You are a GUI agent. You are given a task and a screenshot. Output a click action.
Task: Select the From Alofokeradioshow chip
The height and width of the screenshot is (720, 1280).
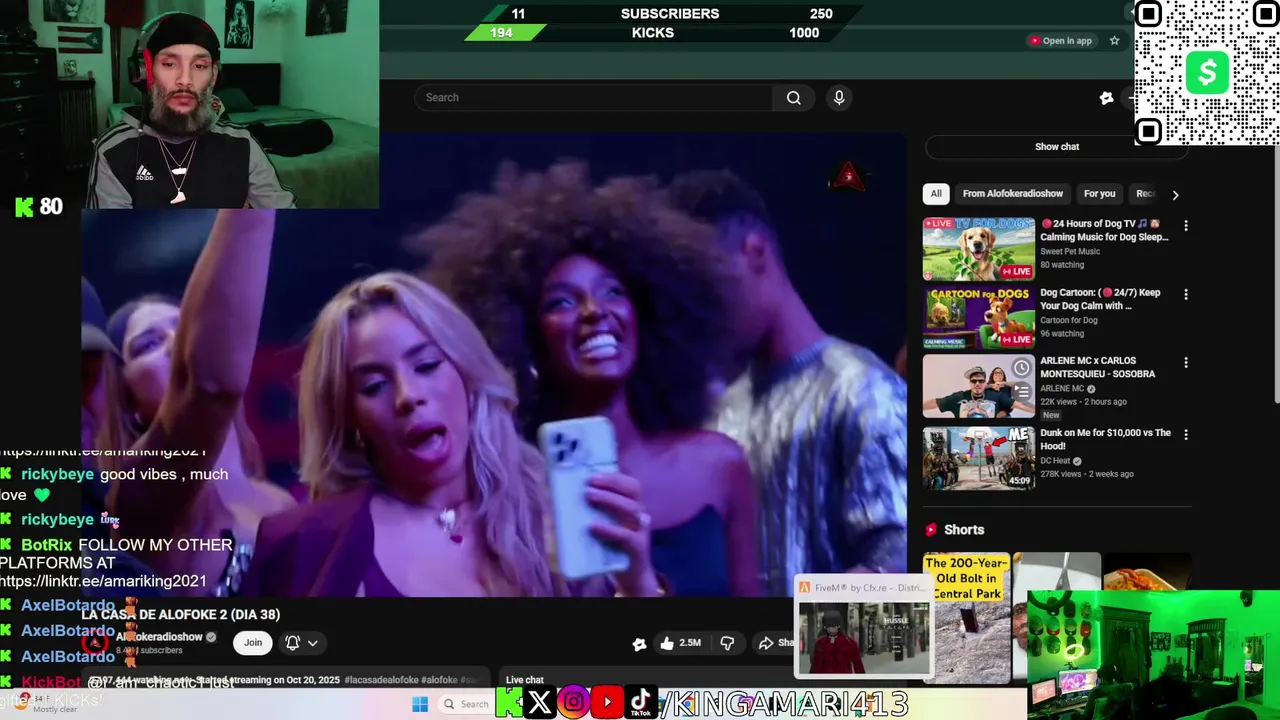(x=1013, y=194)
